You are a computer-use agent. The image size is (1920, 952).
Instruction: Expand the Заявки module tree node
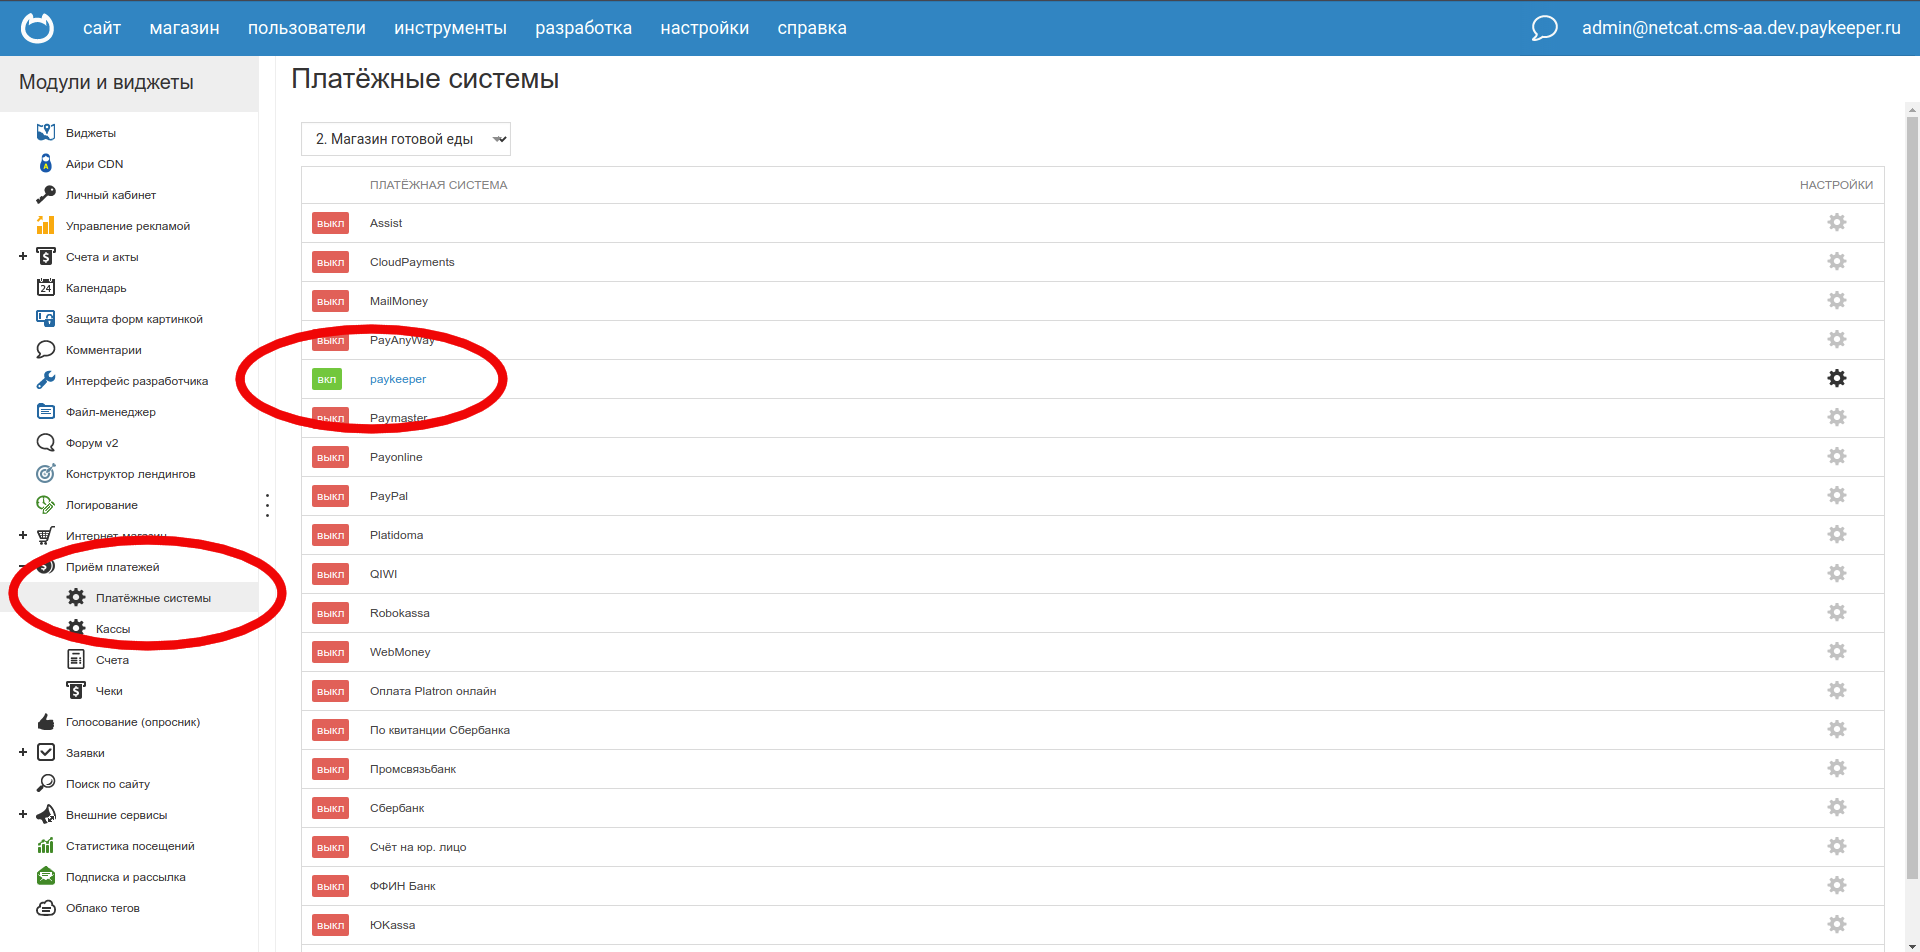(x=23, y=753)
